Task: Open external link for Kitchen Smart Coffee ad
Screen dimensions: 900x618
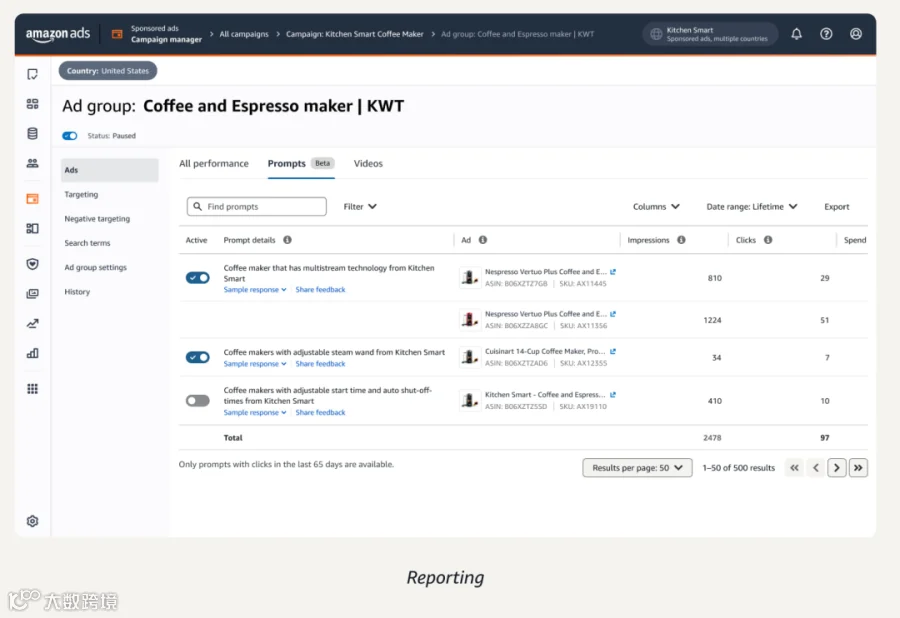Action: 613,395
